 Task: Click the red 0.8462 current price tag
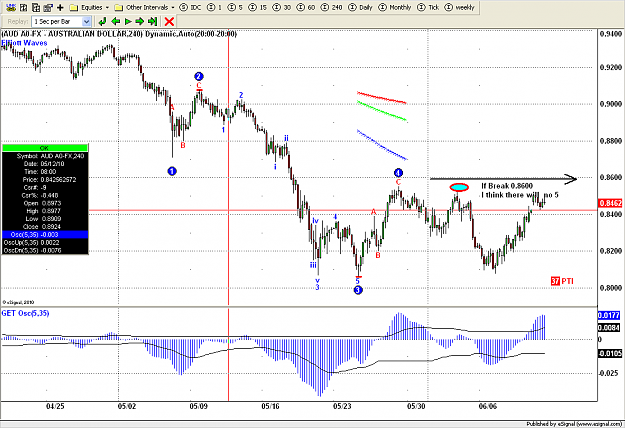click(610, 203)
